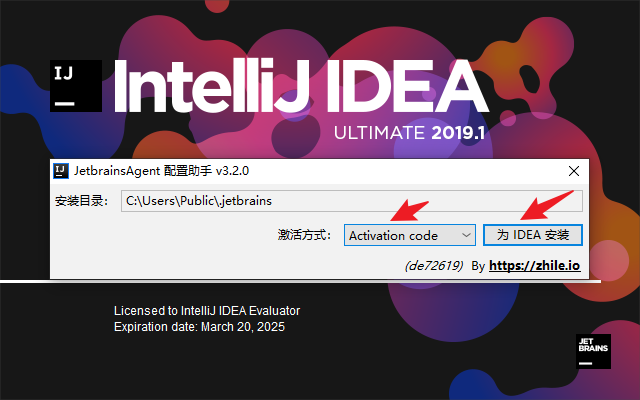Open the Activation code dropdown
The width and height of the screenshot is (640, 400).
409,236
